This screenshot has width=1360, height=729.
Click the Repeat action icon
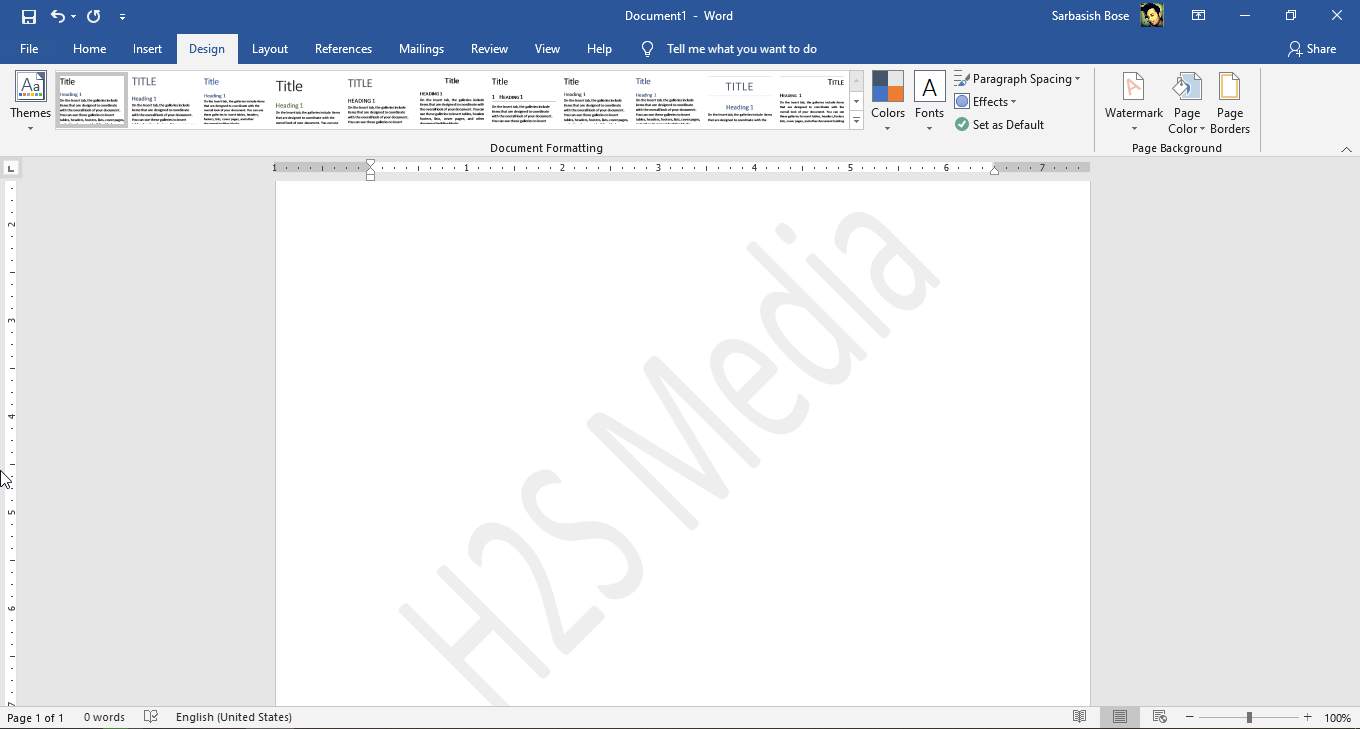pos(94,16)
